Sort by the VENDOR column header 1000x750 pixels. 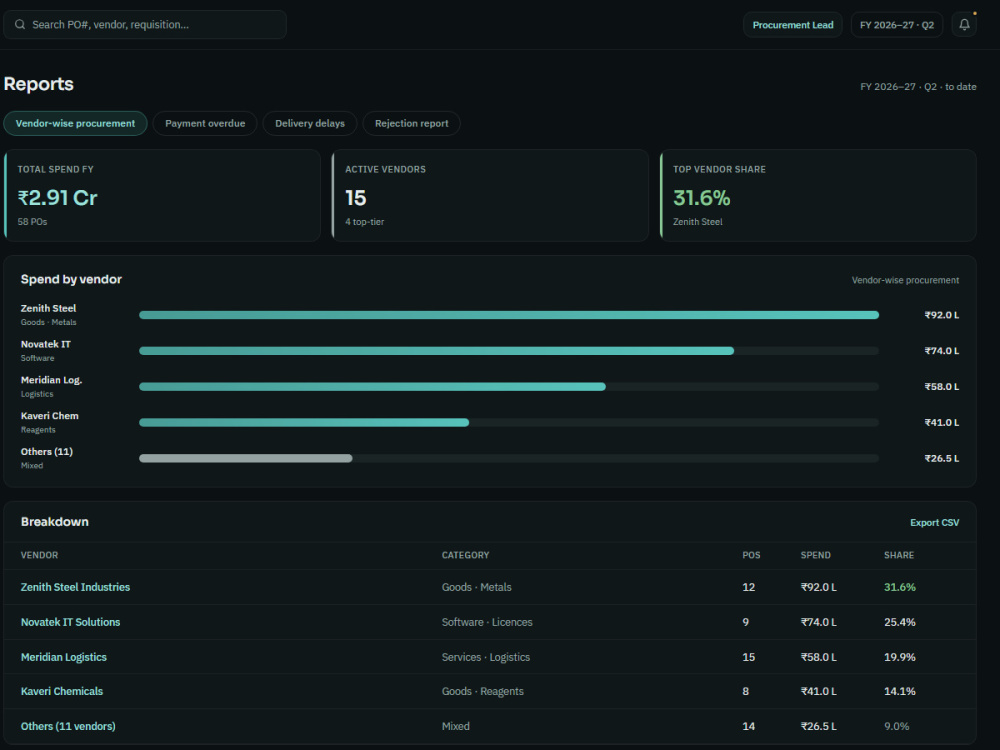tap(40, 555)
